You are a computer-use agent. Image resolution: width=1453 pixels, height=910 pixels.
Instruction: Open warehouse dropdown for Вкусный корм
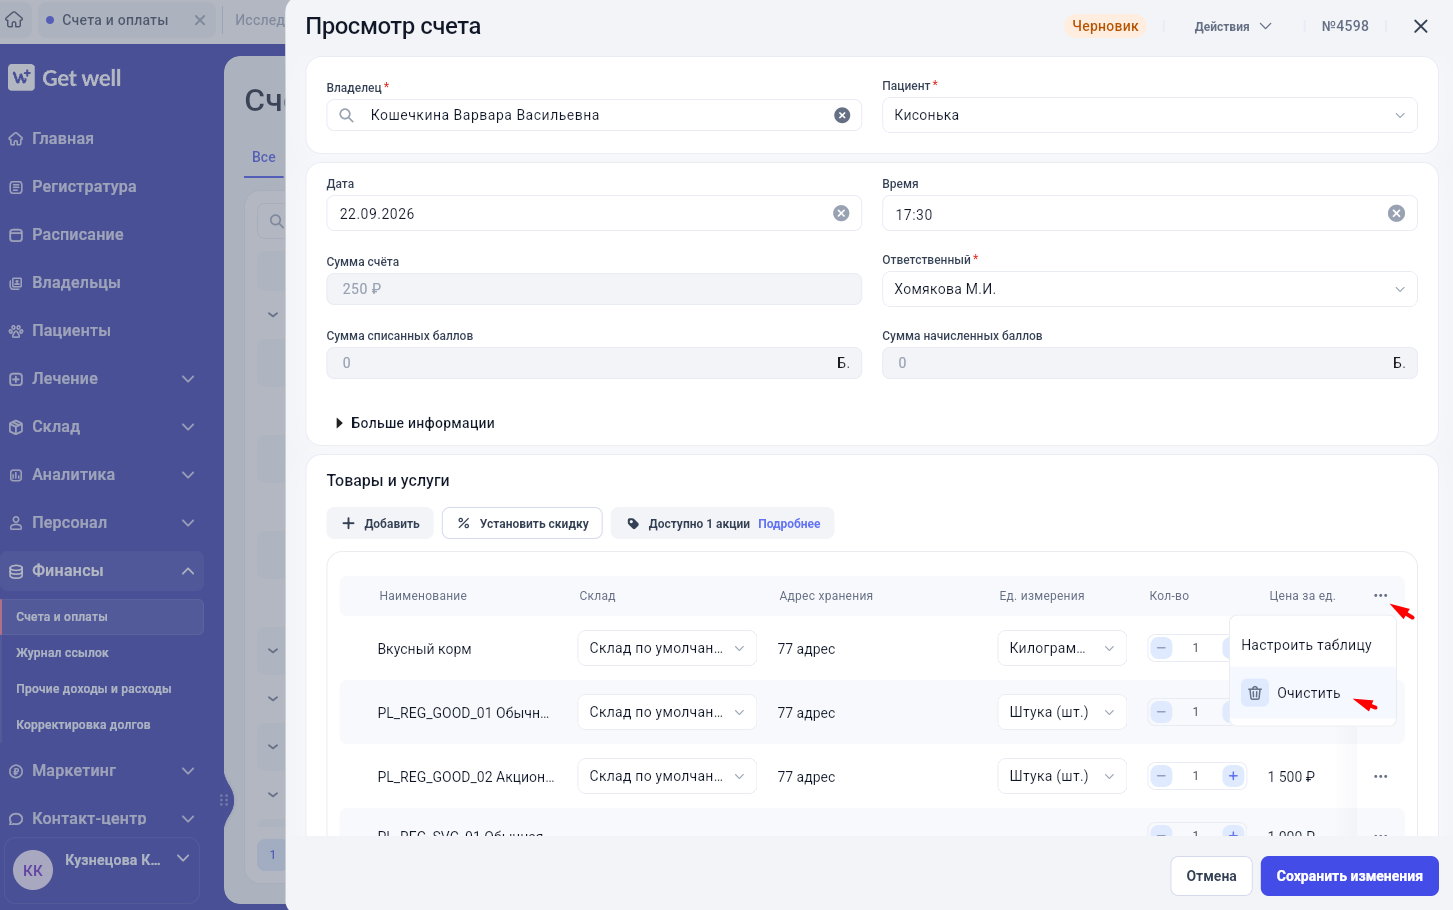[667, 648]
